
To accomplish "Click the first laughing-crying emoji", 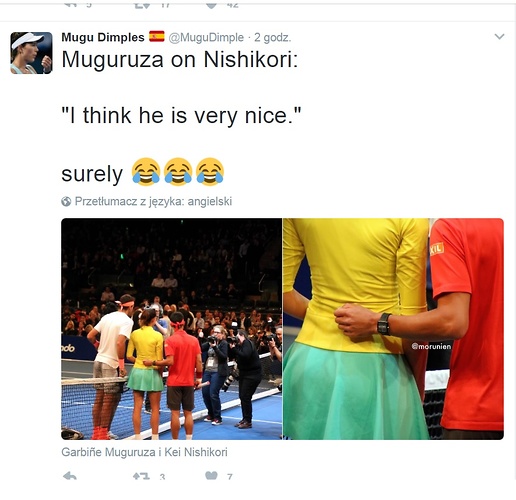I will pos(146,172).
